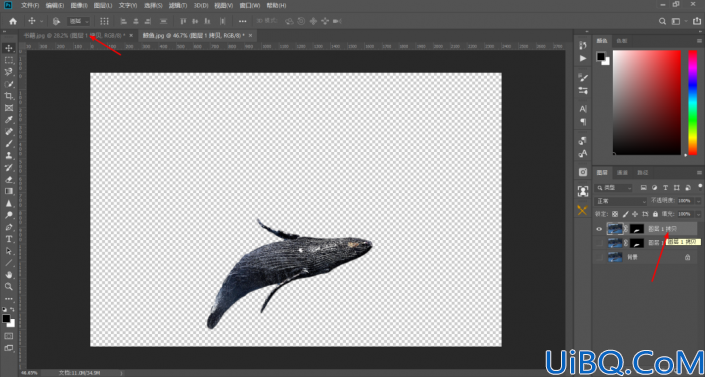
Task: Select the Rectangular Marquee tool
Action: coord(9,60)
